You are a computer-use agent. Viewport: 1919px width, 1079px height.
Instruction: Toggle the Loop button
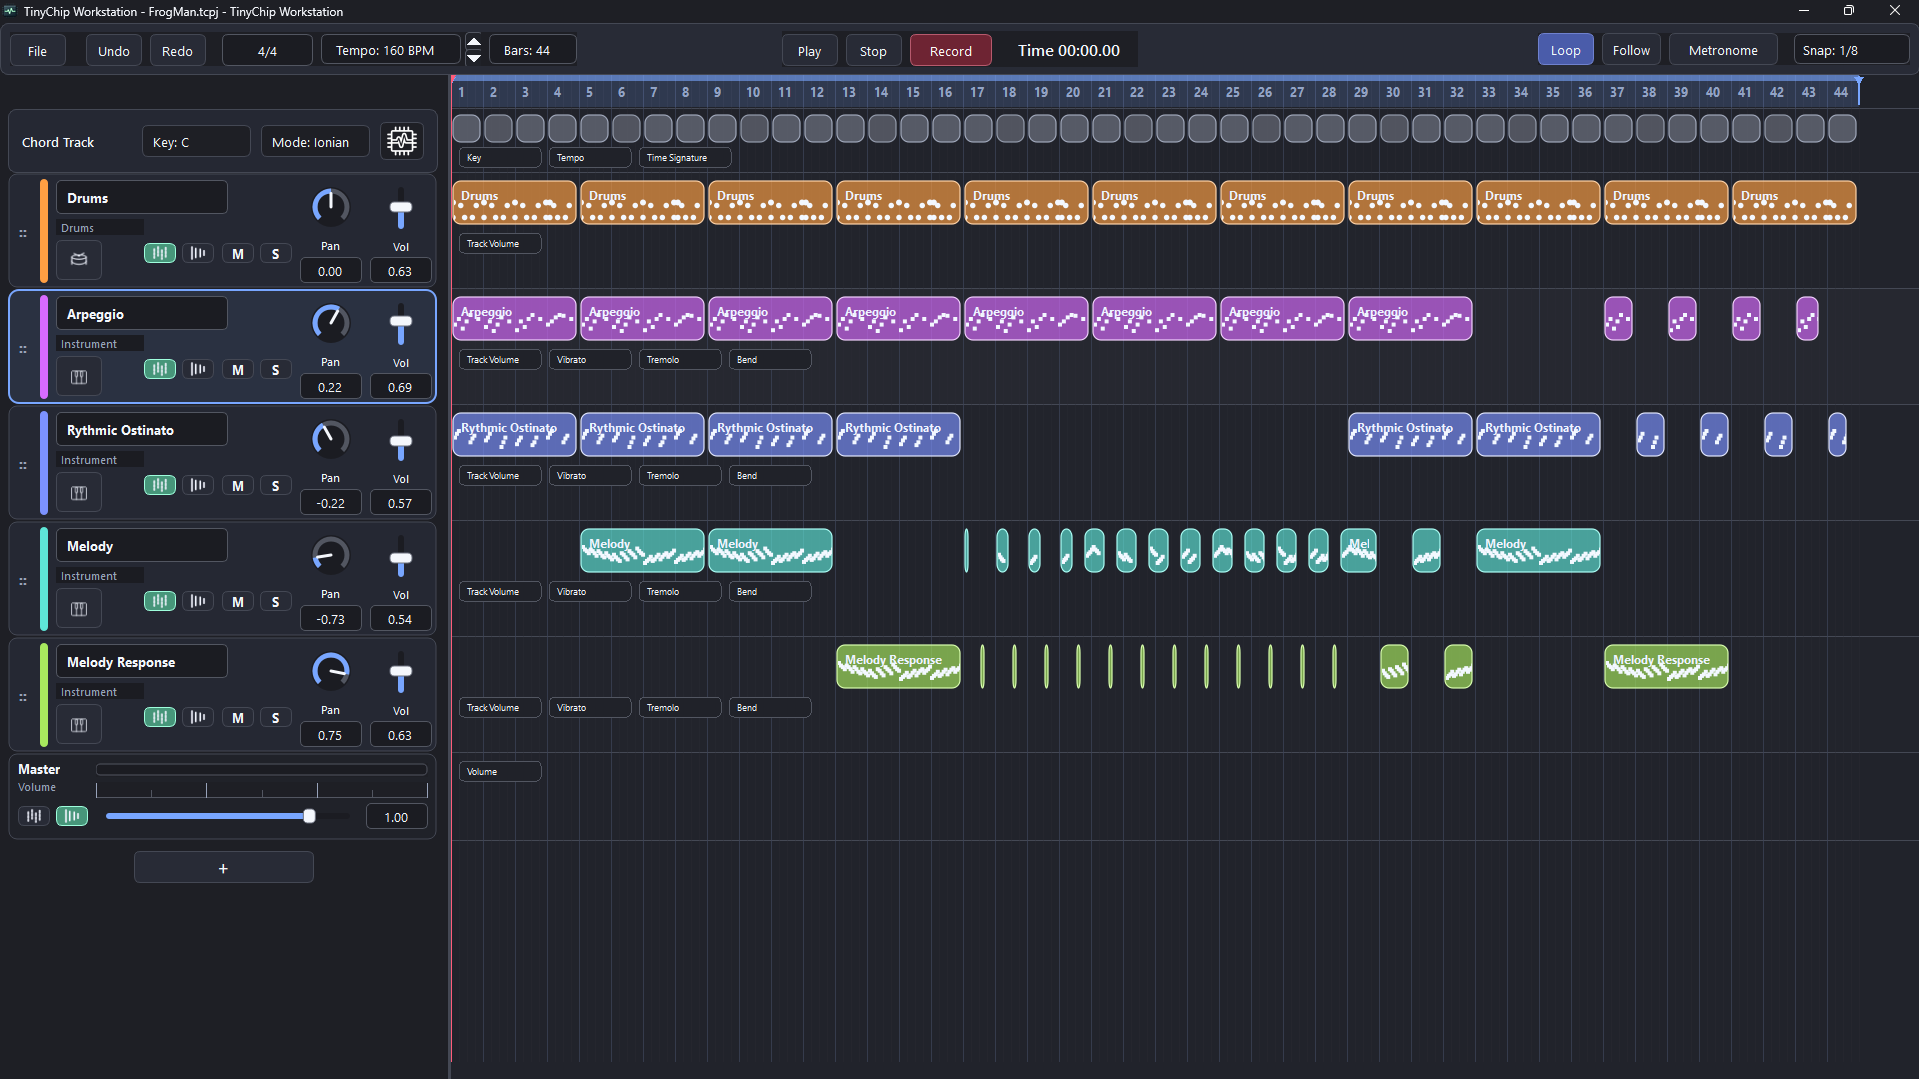[x=1565, y=50]
